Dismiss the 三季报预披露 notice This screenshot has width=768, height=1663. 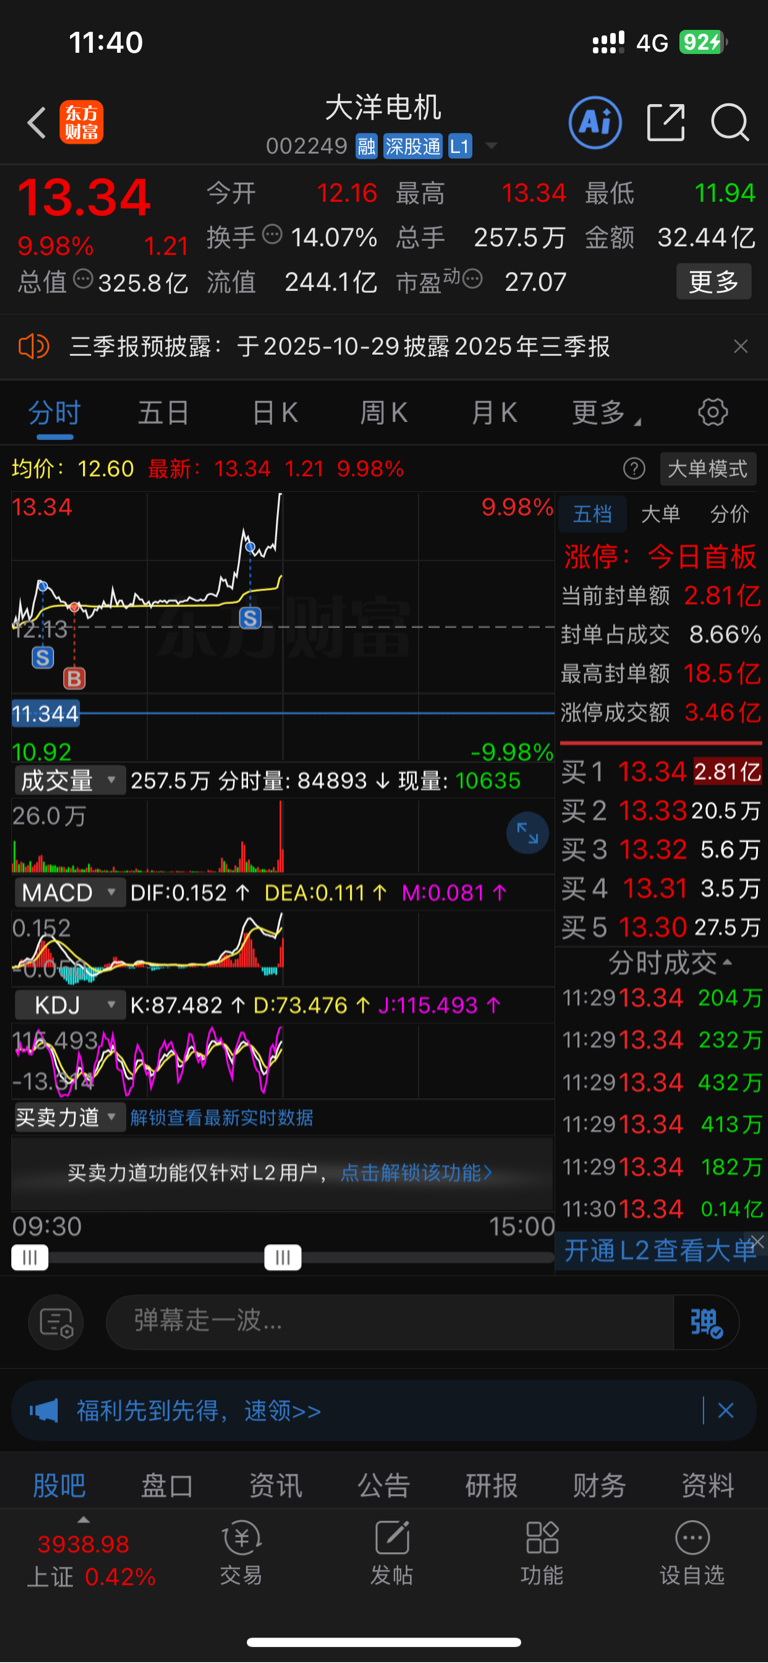740,346
